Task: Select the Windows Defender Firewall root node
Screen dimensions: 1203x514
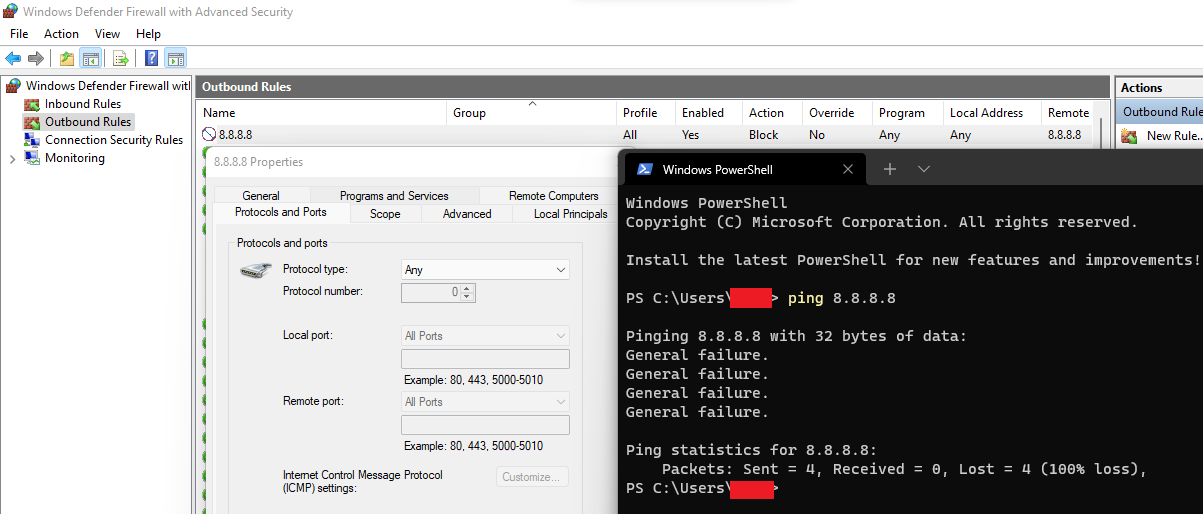Action: (108, 86)
